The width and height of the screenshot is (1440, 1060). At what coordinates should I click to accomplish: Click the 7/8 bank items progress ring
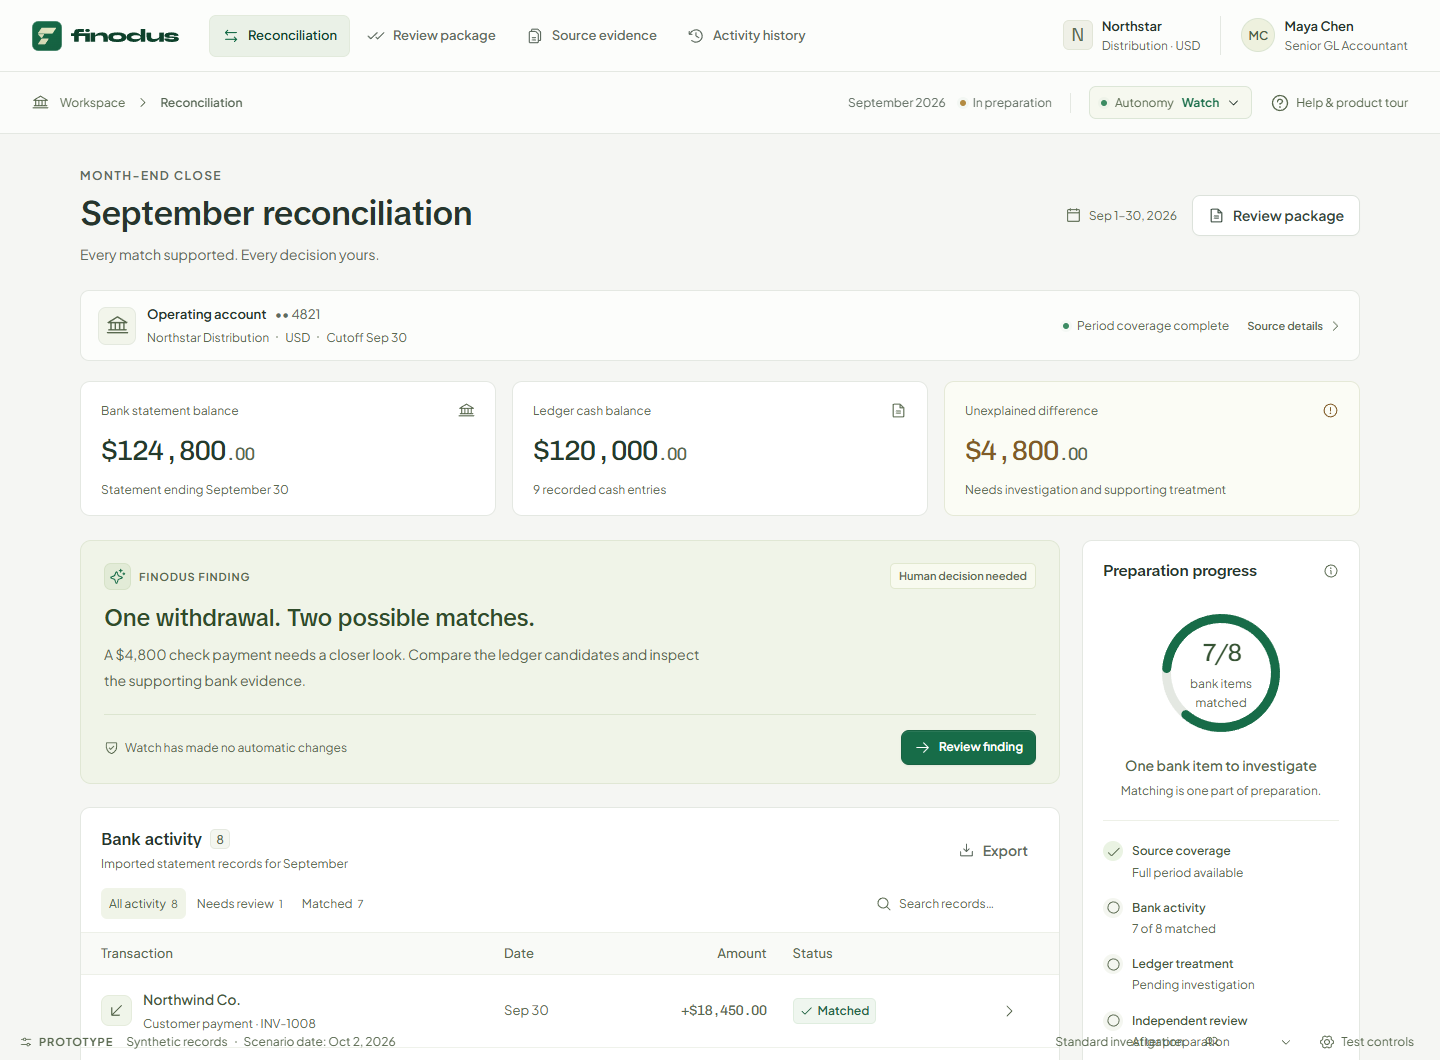1221,673
